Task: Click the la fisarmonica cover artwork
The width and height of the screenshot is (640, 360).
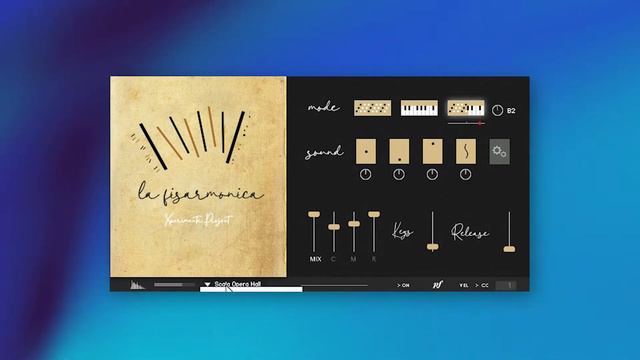Action: 198,176
